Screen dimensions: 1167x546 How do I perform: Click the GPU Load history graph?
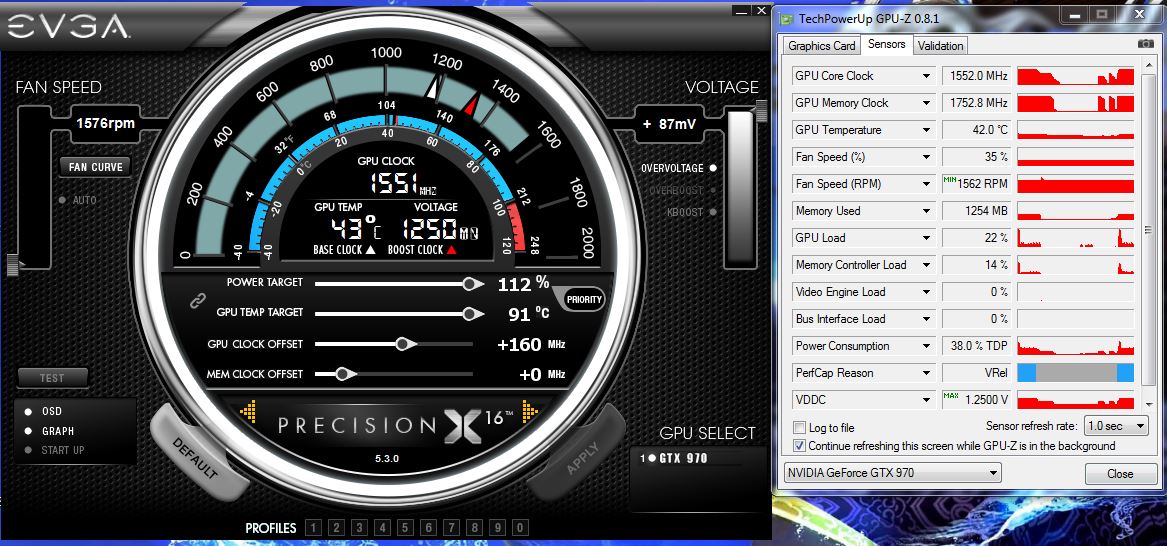[1075, 238]
